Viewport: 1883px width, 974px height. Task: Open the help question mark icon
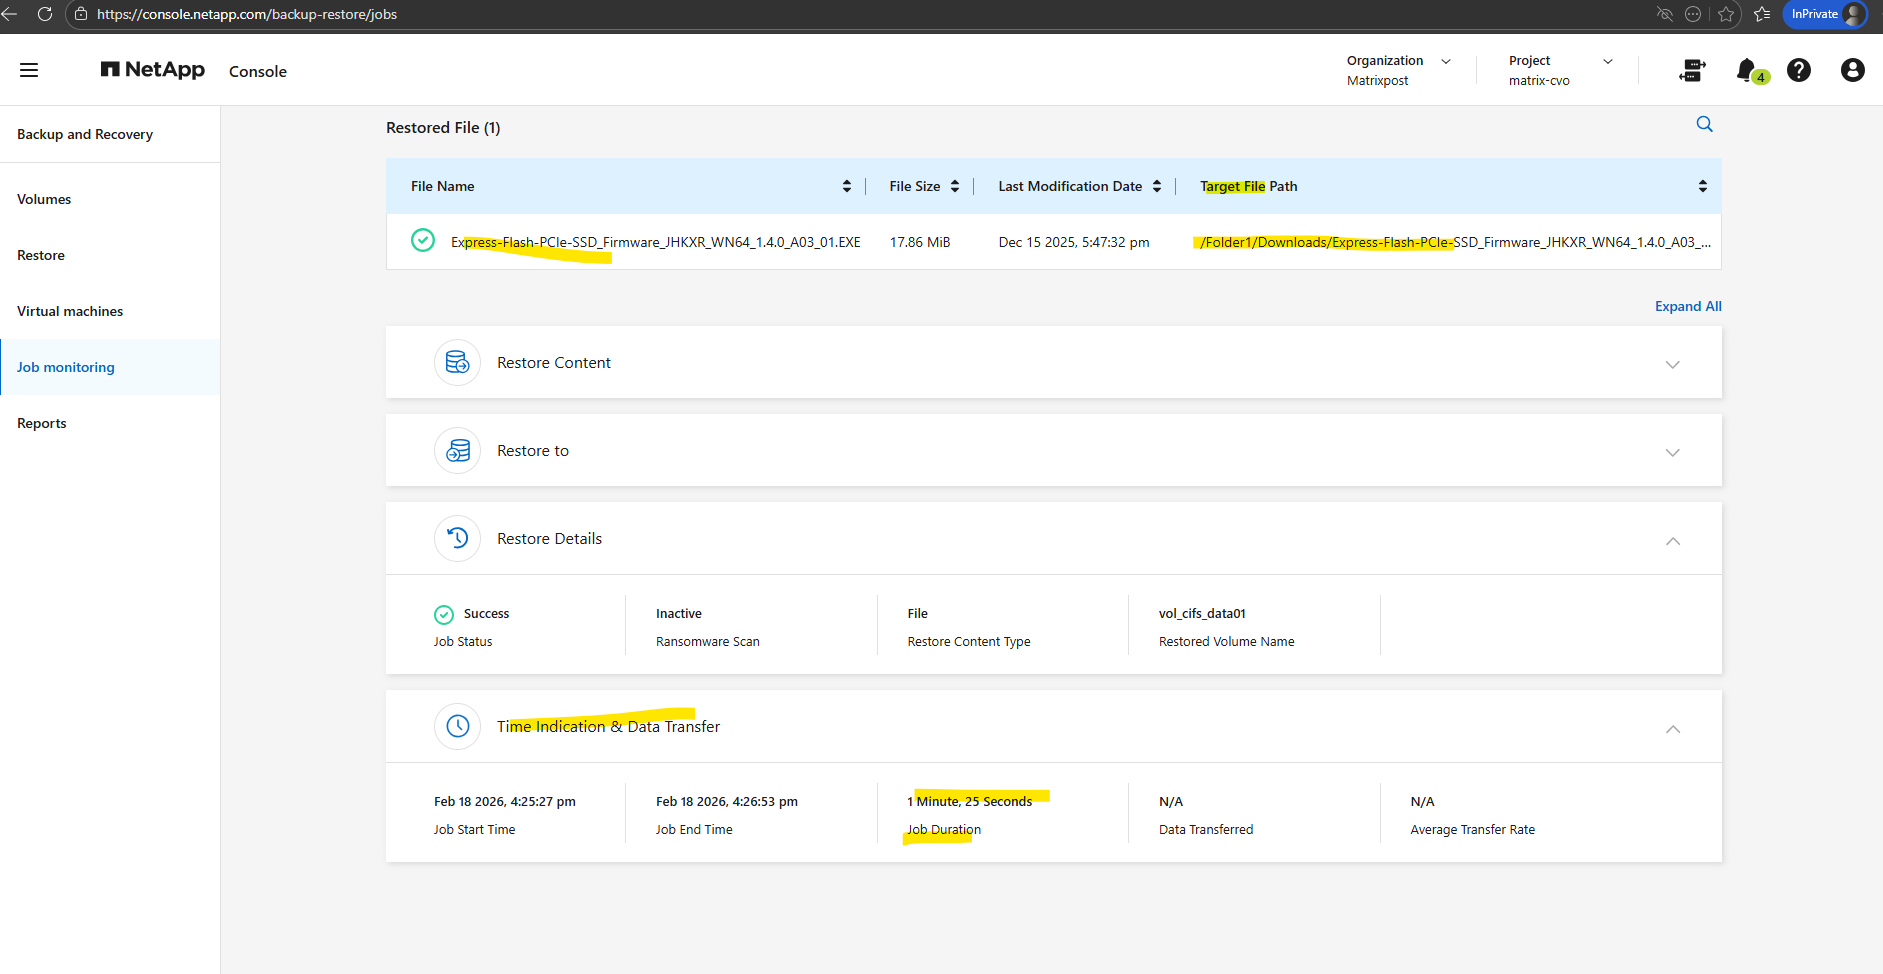pos(1798,70)
